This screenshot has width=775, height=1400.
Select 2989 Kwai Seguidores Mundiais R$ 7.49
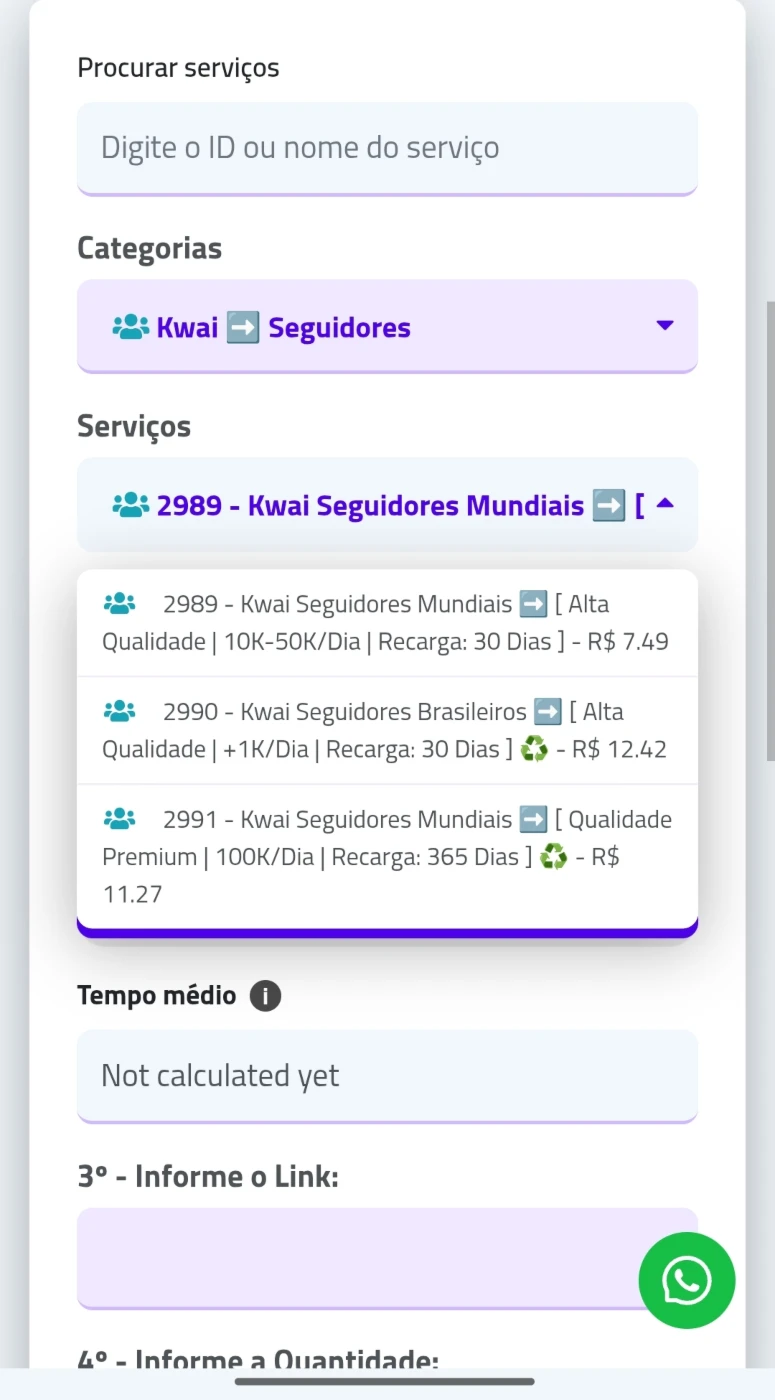386,623
